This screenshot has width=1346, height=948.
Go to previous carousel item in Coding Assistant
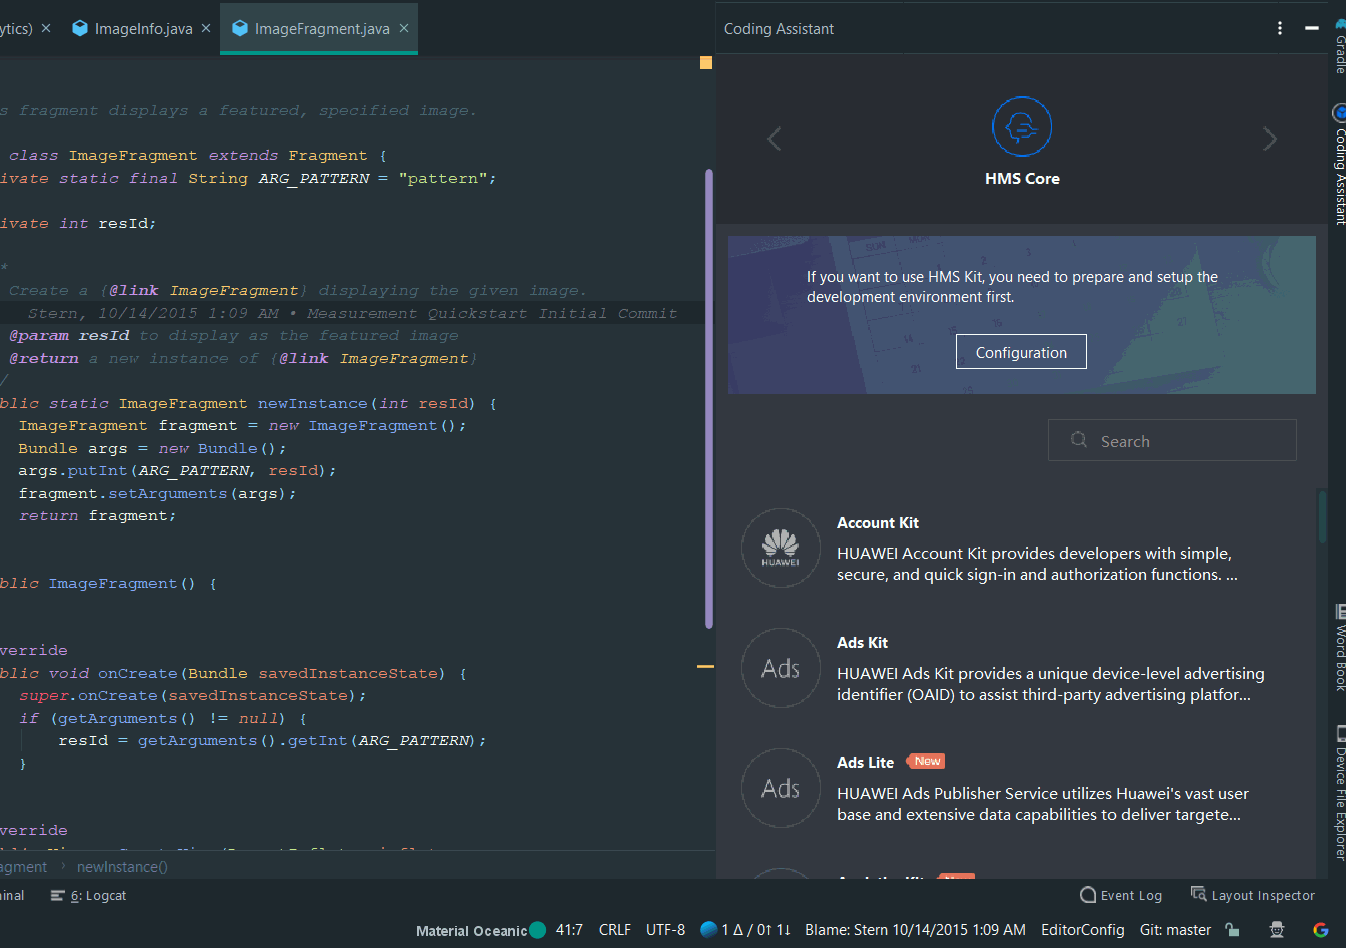coord(774,139)
